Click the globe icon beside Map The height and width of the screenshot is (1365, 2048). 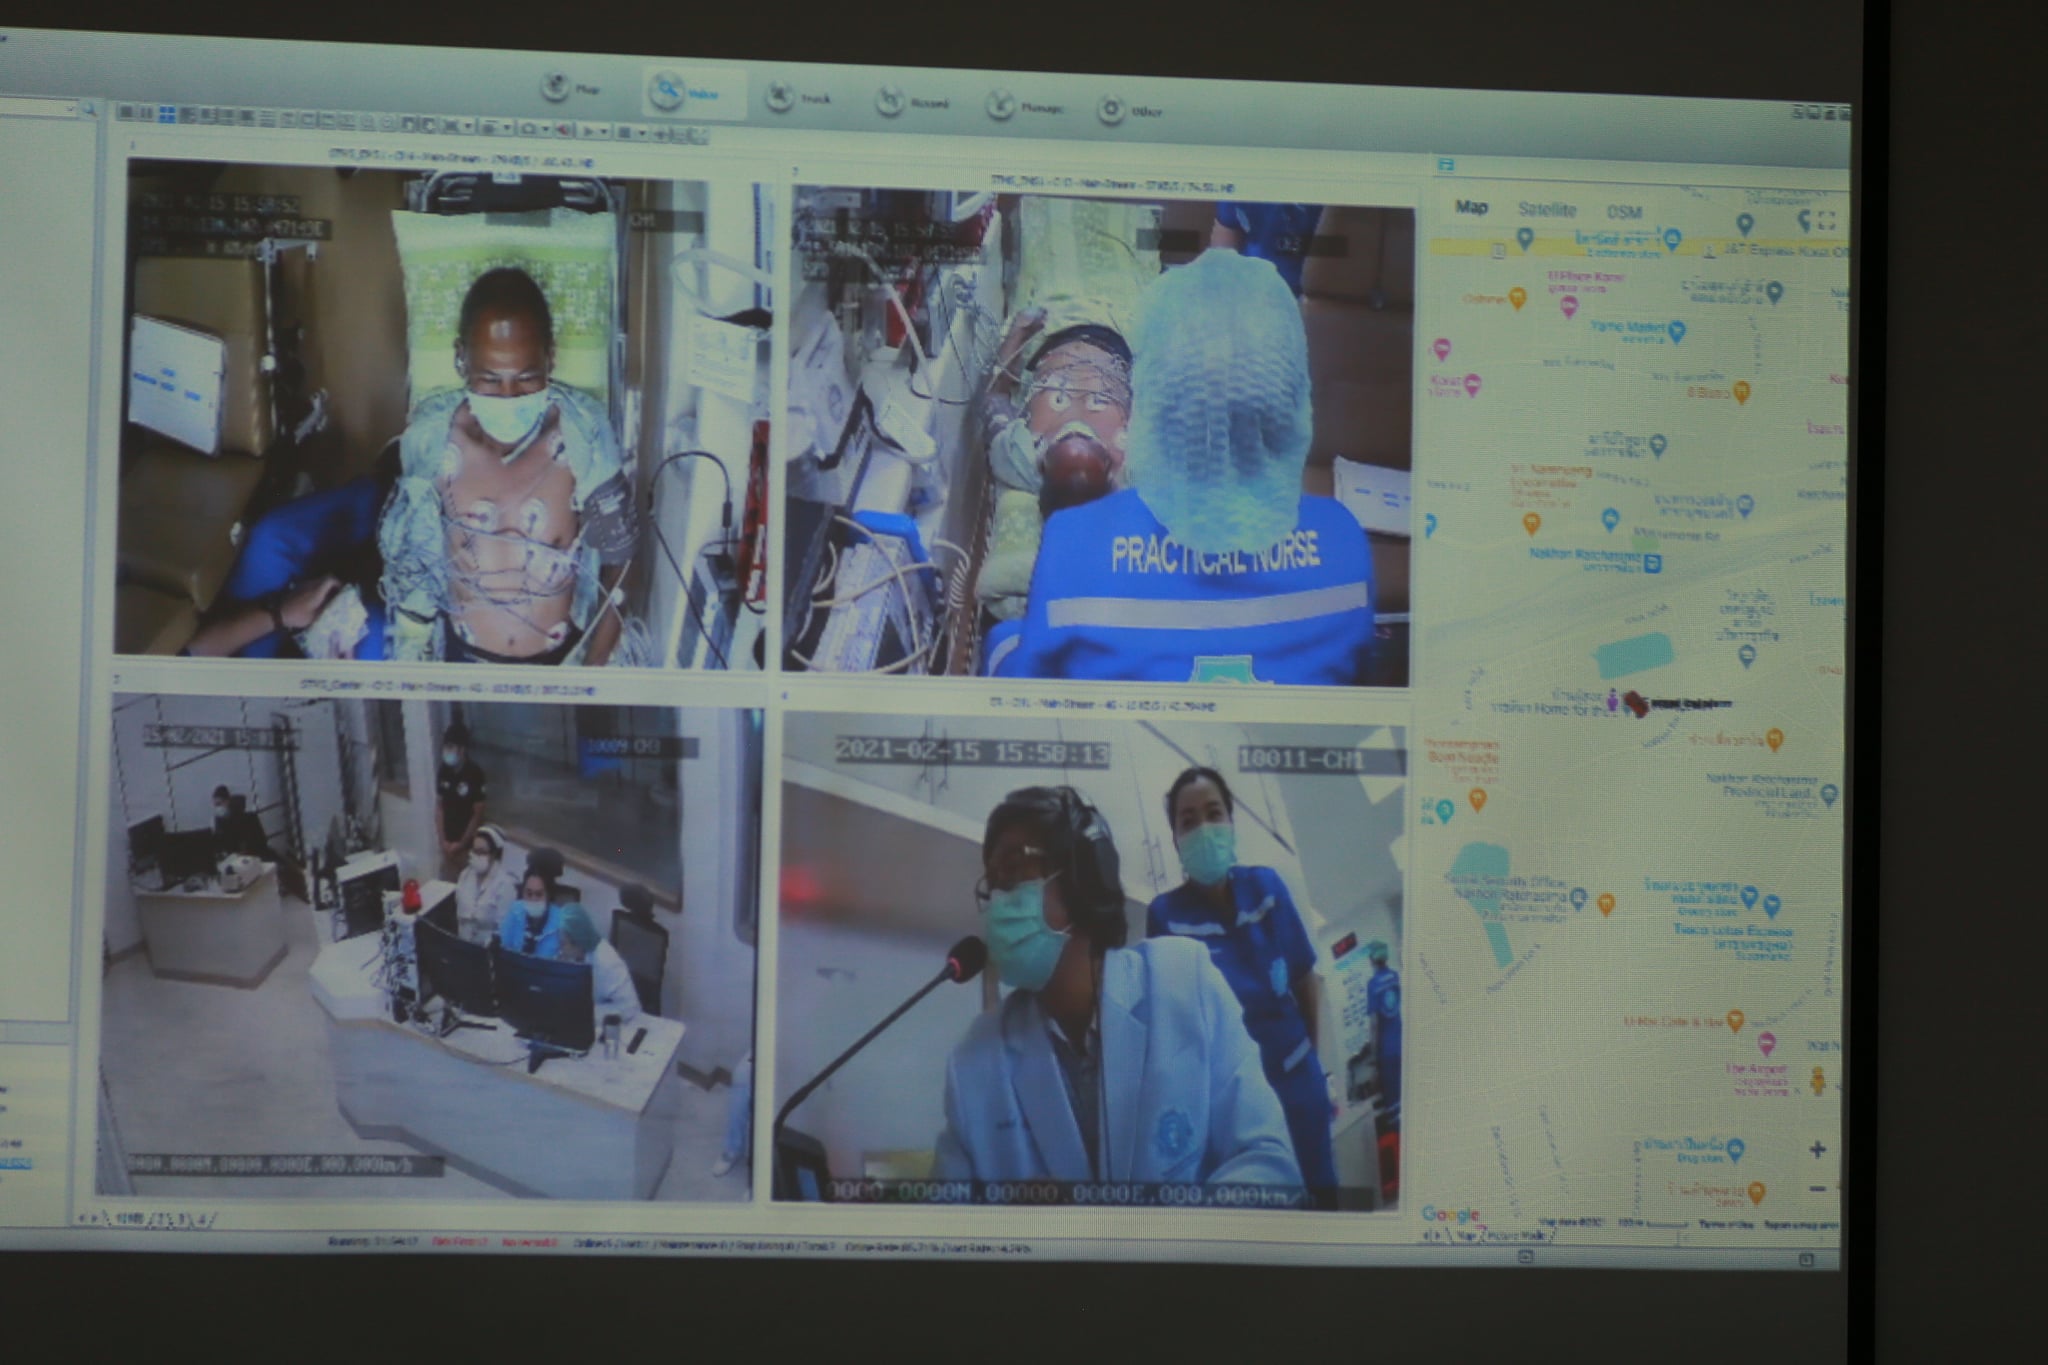coord(555,87)
